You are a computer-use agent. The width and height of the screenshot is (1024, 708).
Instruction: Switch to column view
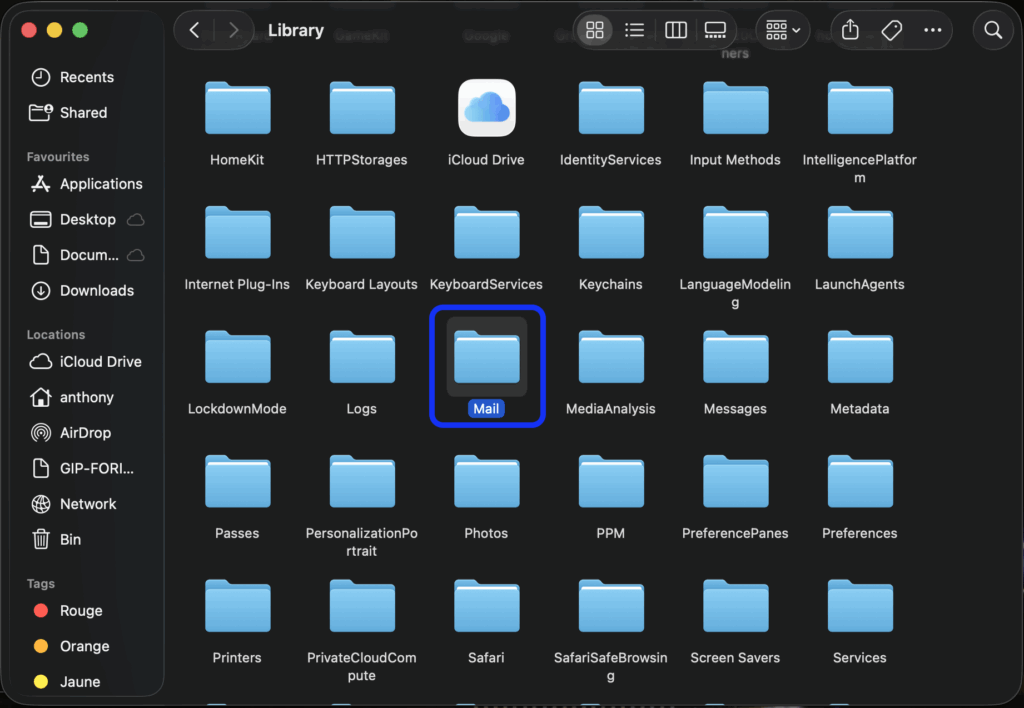point(676,30)
